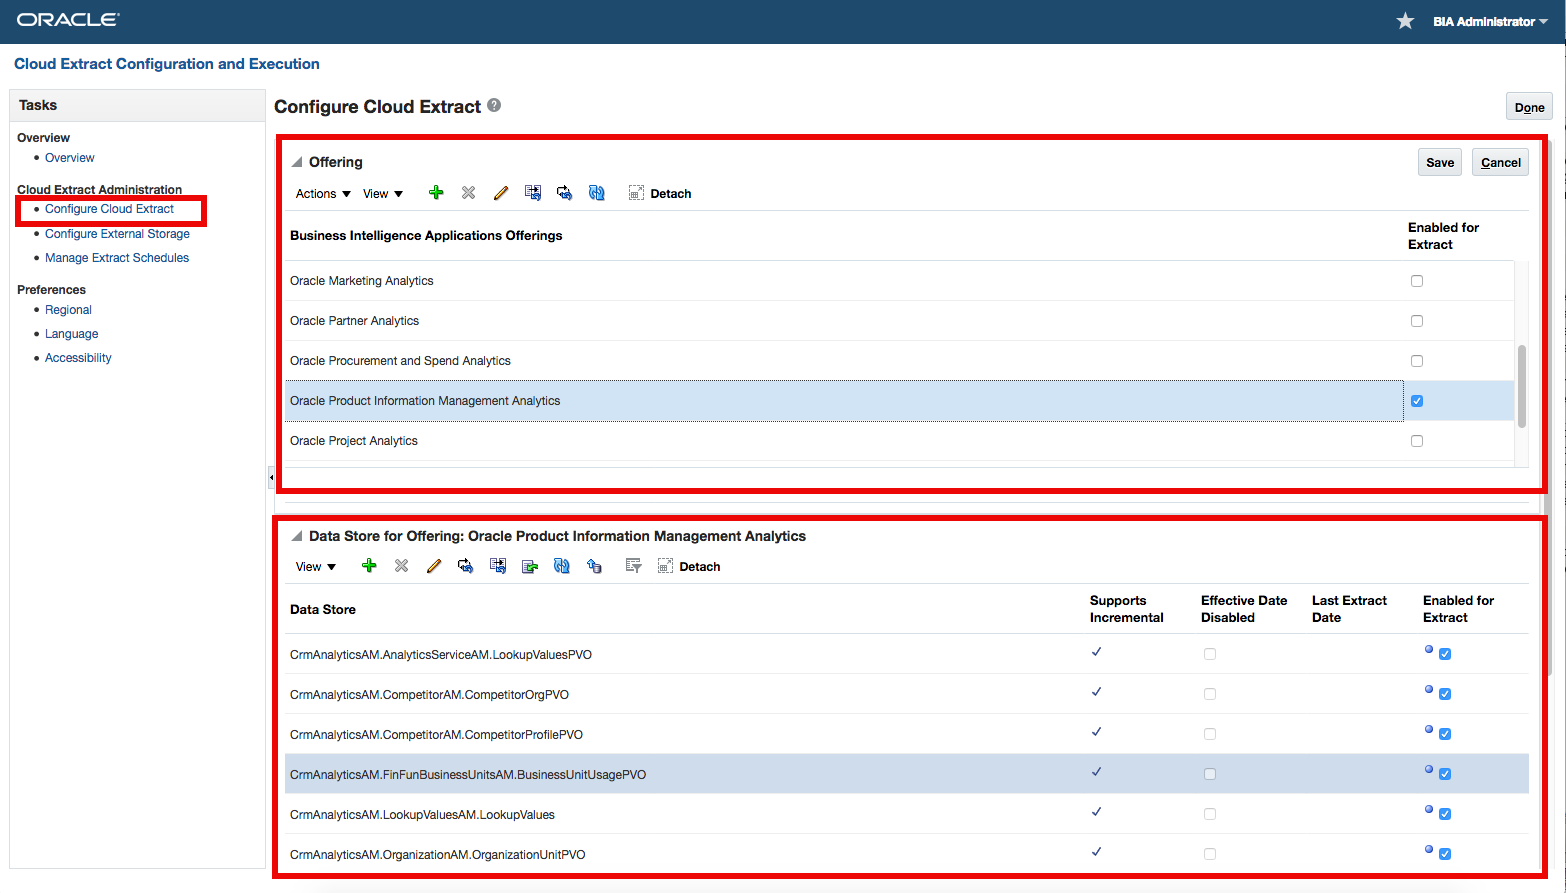Open the Actions dropdown in Offering panel

pyautogui.click(x=323, y=194)
